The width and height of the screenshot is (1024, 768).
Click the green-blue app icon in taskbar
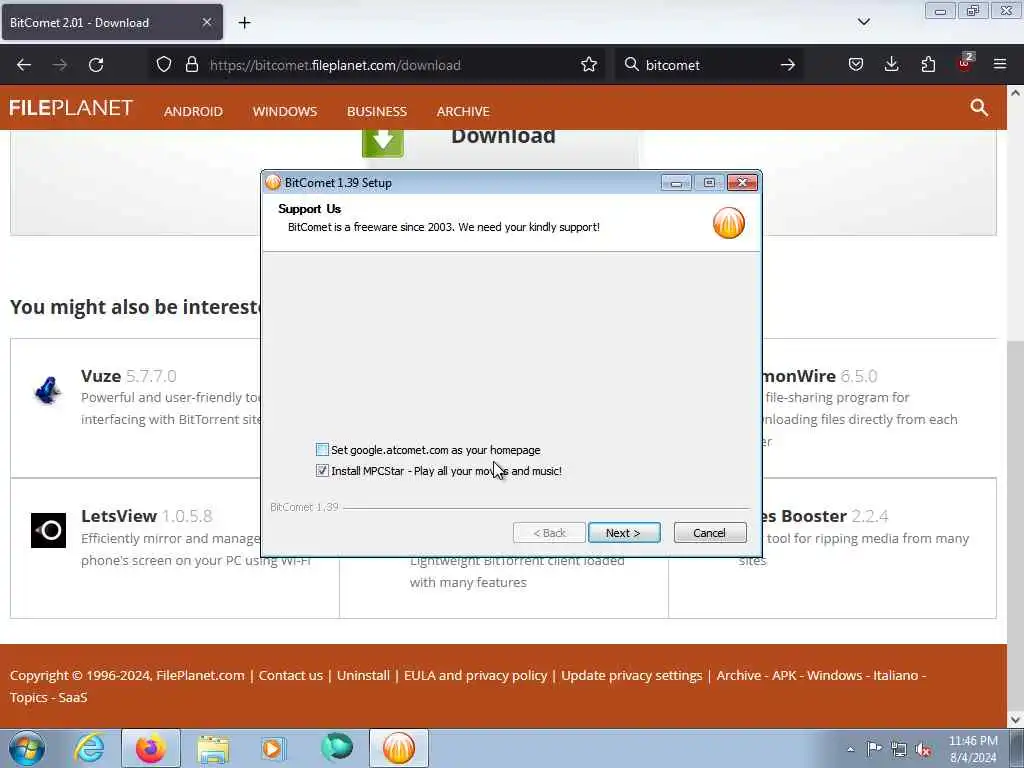[x=337, y=748]
